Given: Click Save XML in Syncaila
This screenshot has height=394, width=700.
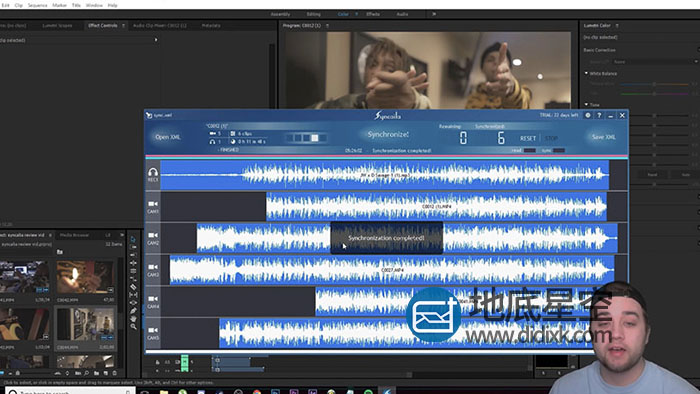Looking at the screenshot, I should point(603,137).
